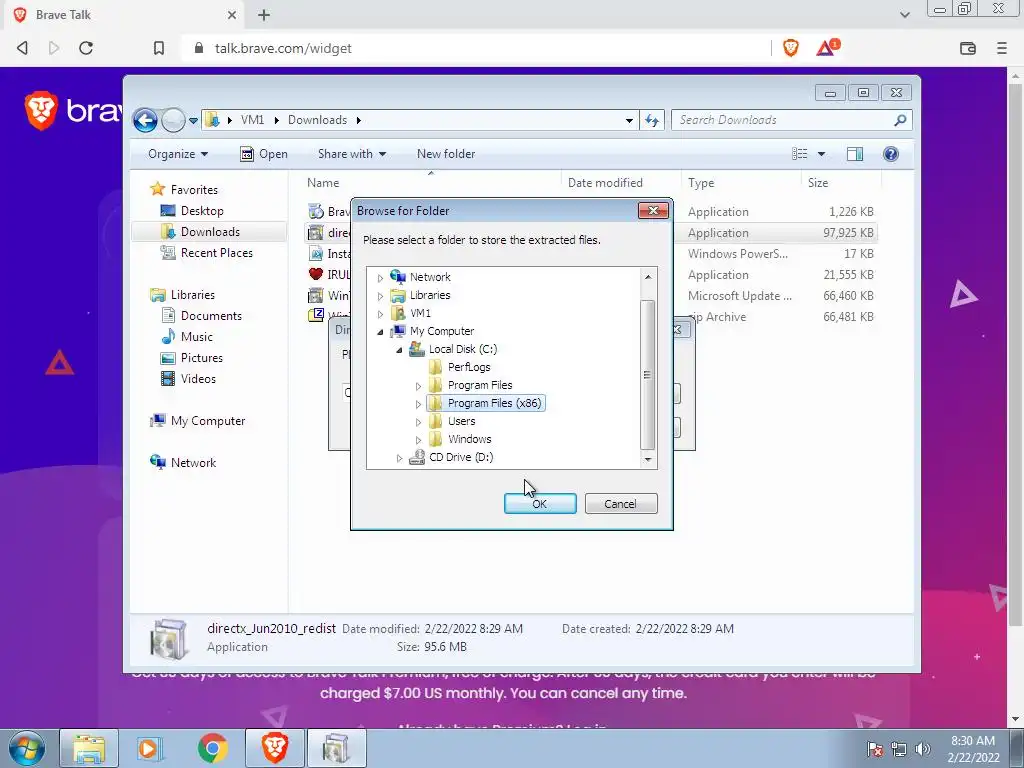
Task: Click the My Computer icon in dialog tree
Action: pos(398,331)
